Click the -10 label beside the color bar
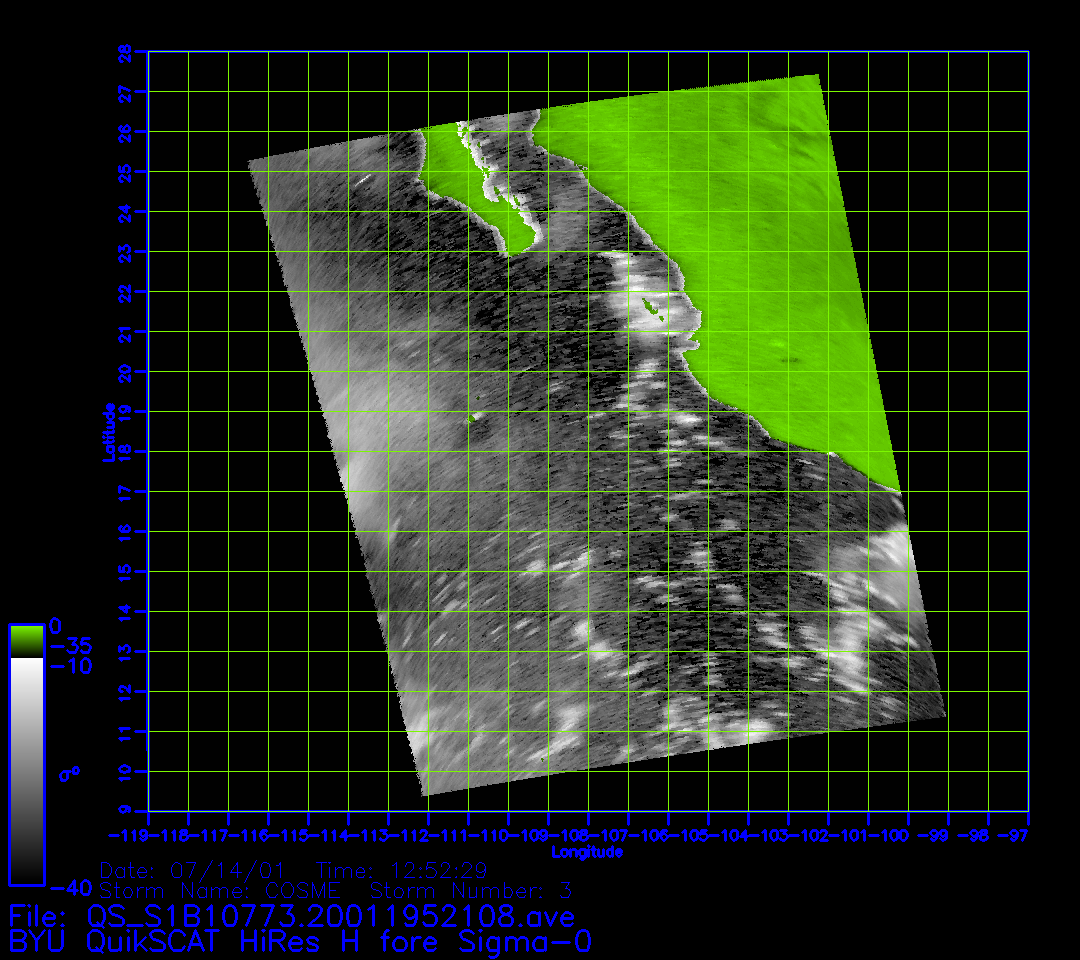1080x960 pixels. 70,666
